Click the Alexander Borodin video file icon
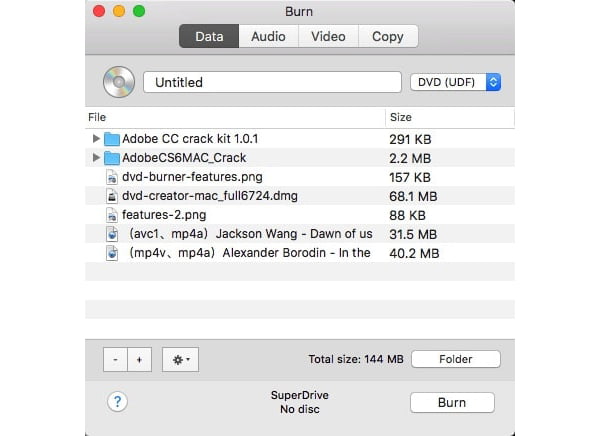This screenshot has height=436, width=600. (112, 253)
